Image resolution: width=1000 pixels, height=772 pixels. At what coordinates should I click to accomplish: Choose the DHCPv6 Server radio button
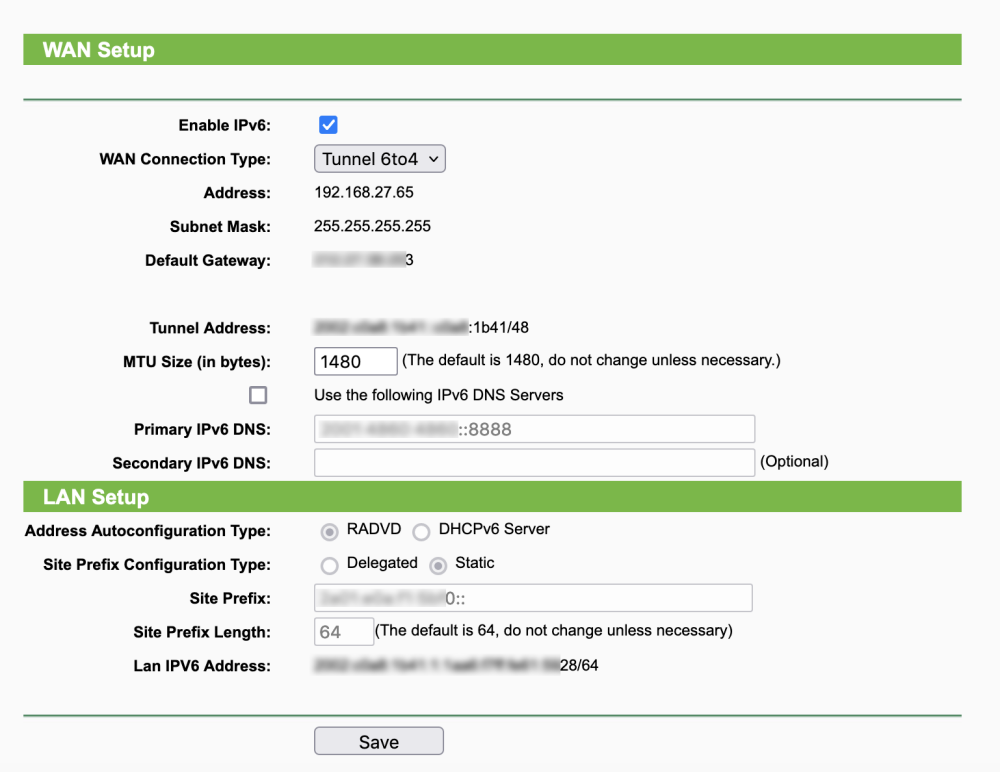pyautogui.click(x=421, y=531)
